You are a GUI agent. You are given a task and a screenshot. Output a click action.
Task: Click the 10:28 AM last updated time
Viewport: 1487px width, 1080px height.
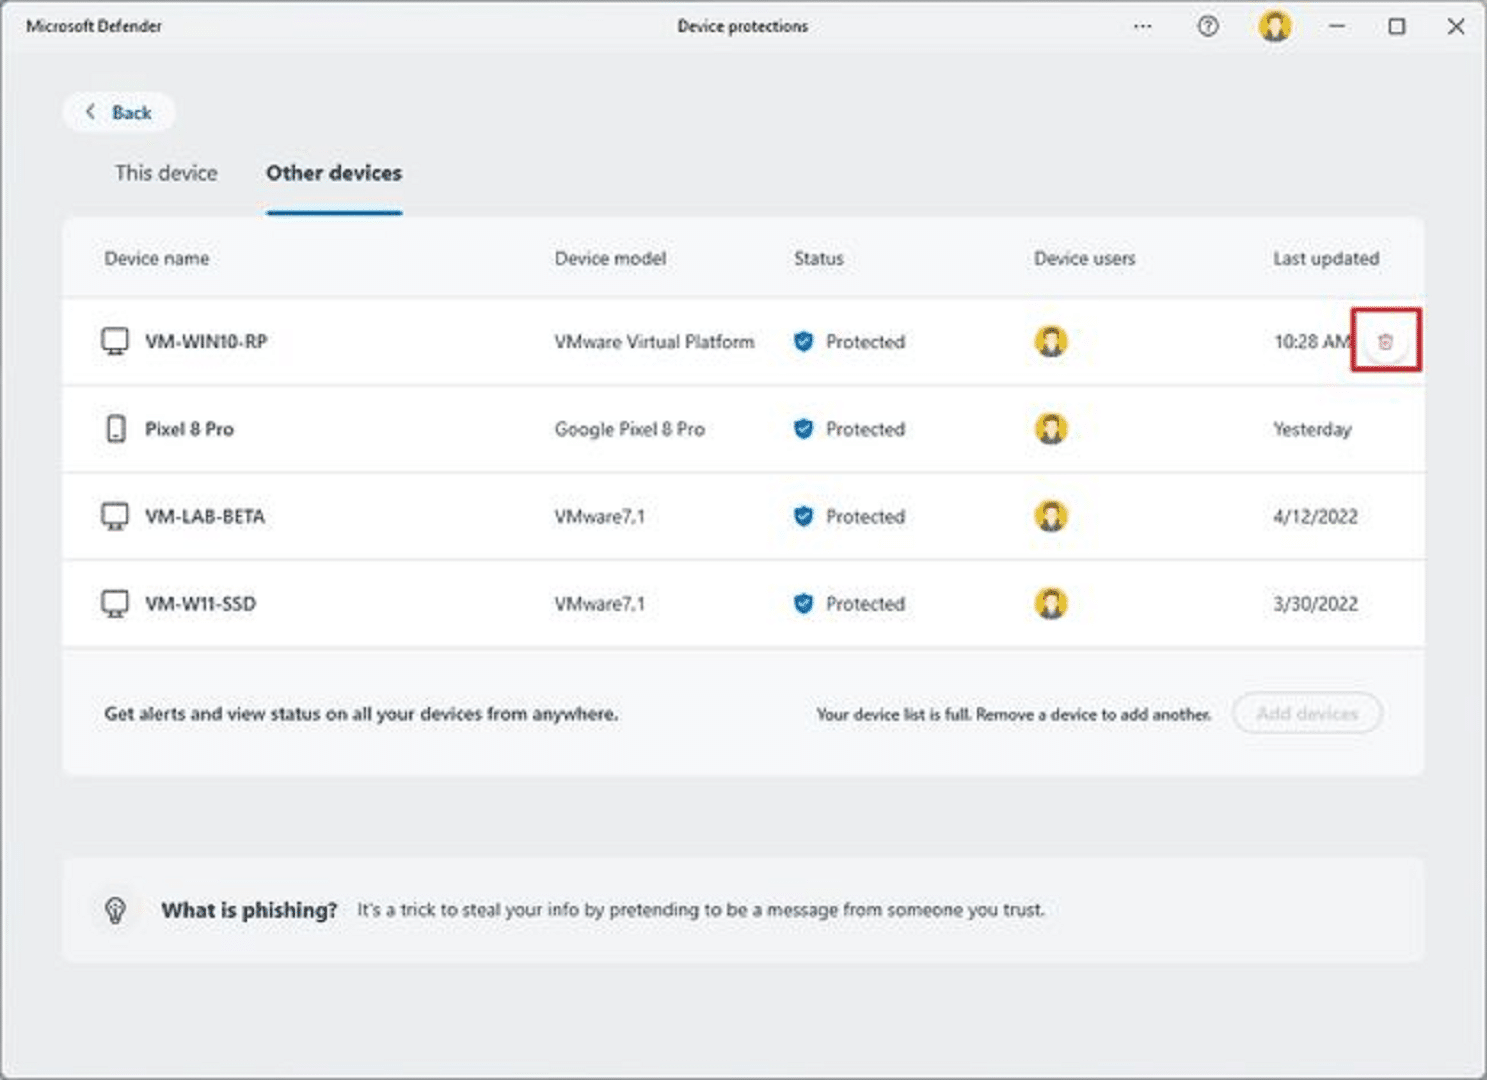pos(1312,342)
